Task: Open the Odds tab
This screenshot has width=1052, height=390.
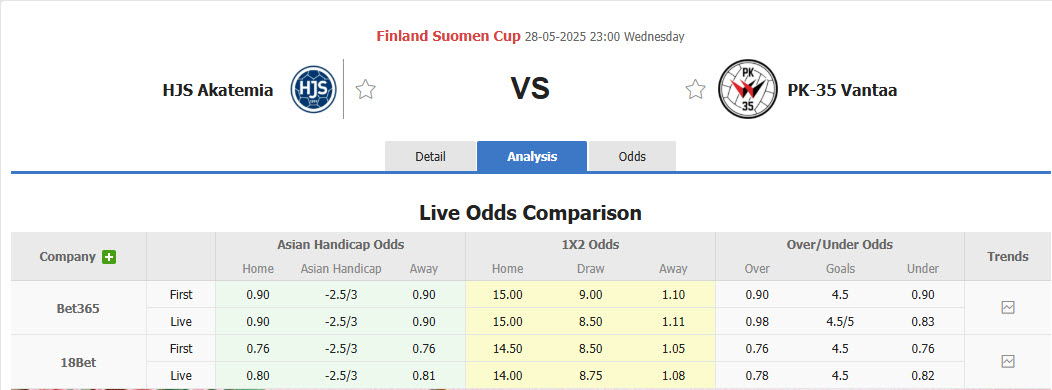Action: (x=632, y=156)
